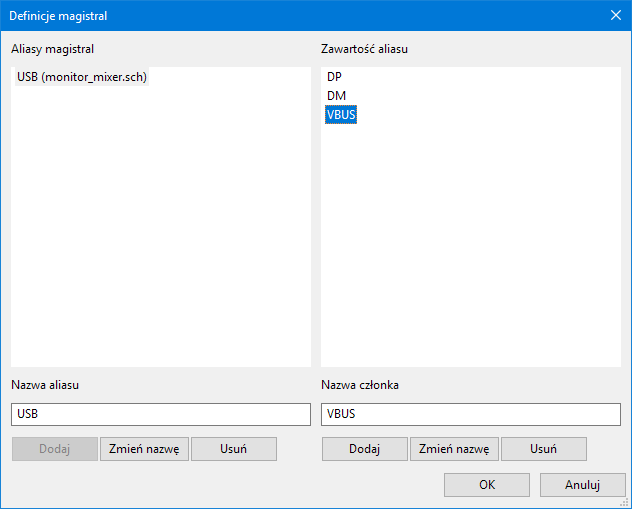Screen dimensions: 632x509
Task: Rename member using right Zmień nazwę button
Action: coord(454,449)
